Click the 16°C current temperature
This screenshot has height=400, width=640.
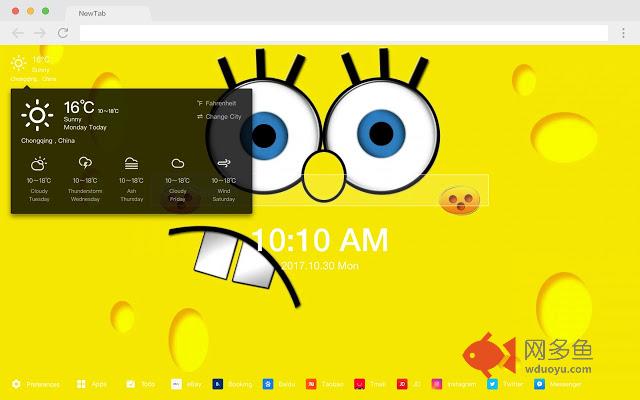click(x=79, y=107)
